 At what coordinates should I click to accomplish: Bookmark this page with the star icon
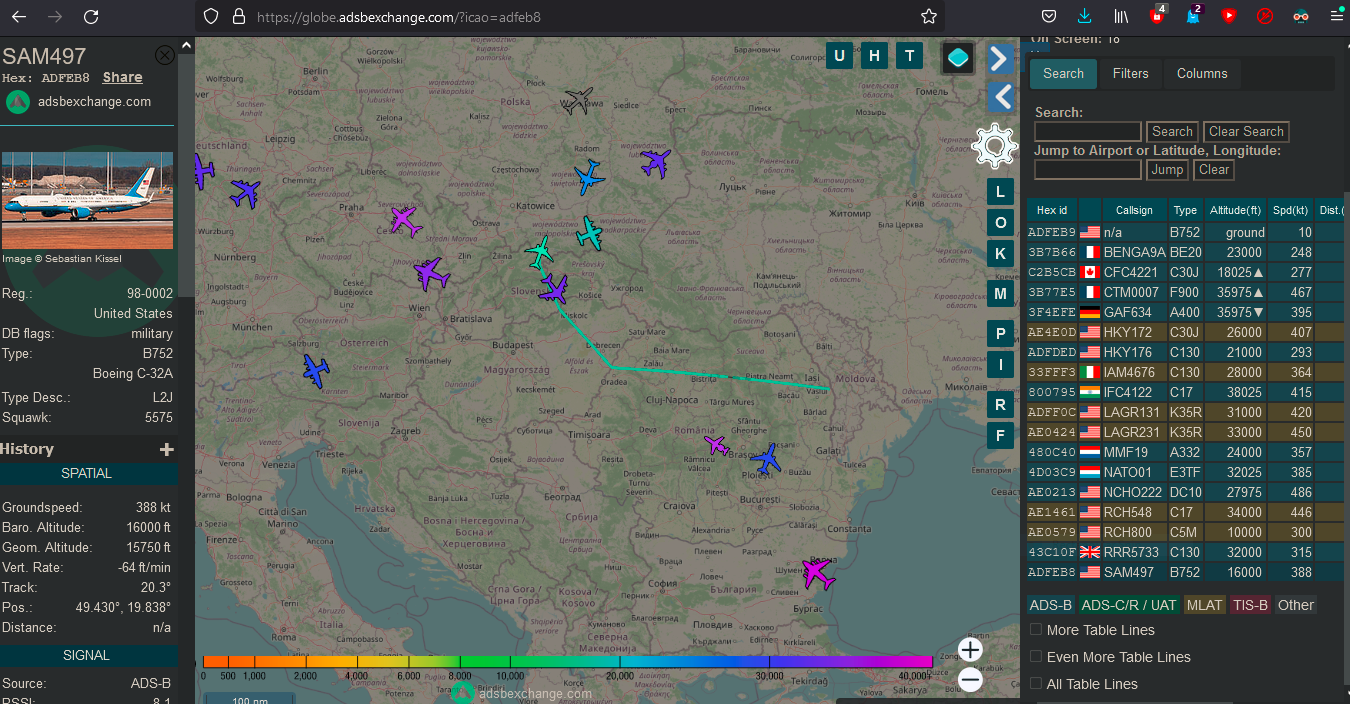coord(929,16)
